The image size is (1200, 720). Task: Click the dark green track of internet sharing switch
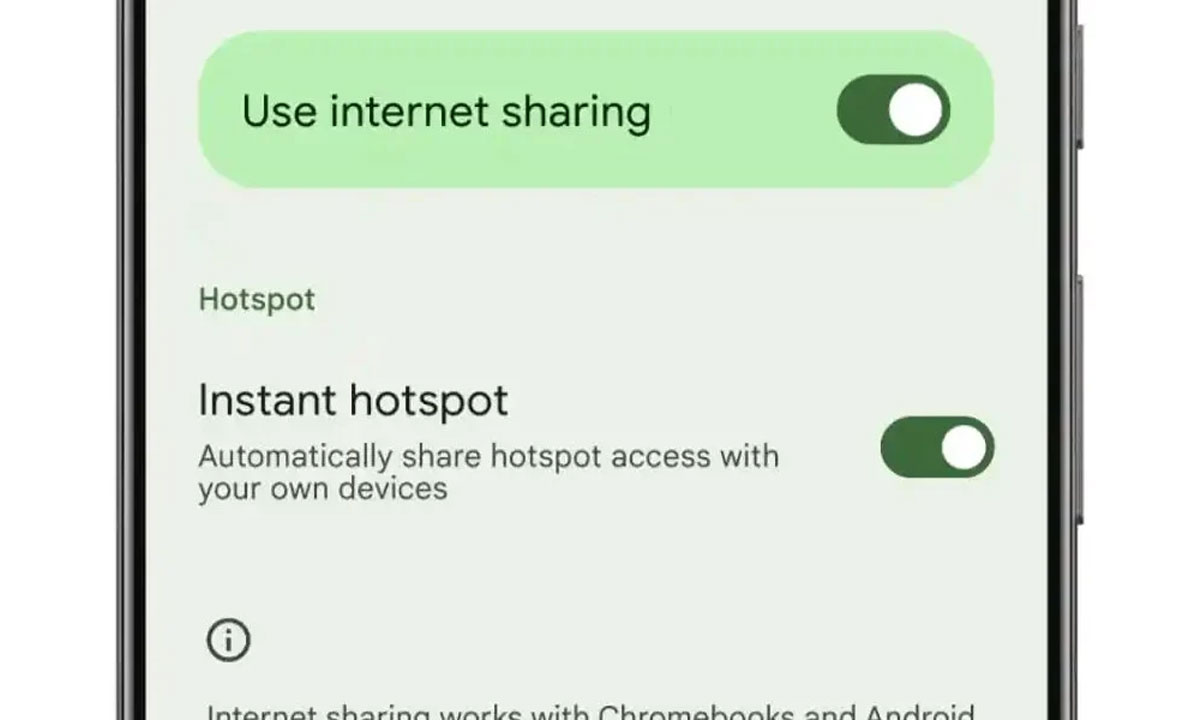pos(861,110)
